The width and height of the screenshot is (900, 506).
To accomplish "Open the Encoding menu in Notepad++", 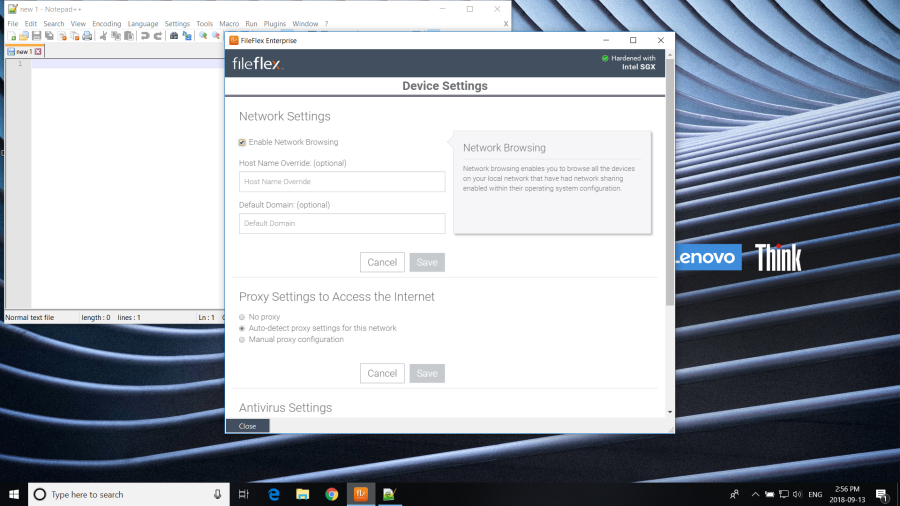I will [107, 24].
